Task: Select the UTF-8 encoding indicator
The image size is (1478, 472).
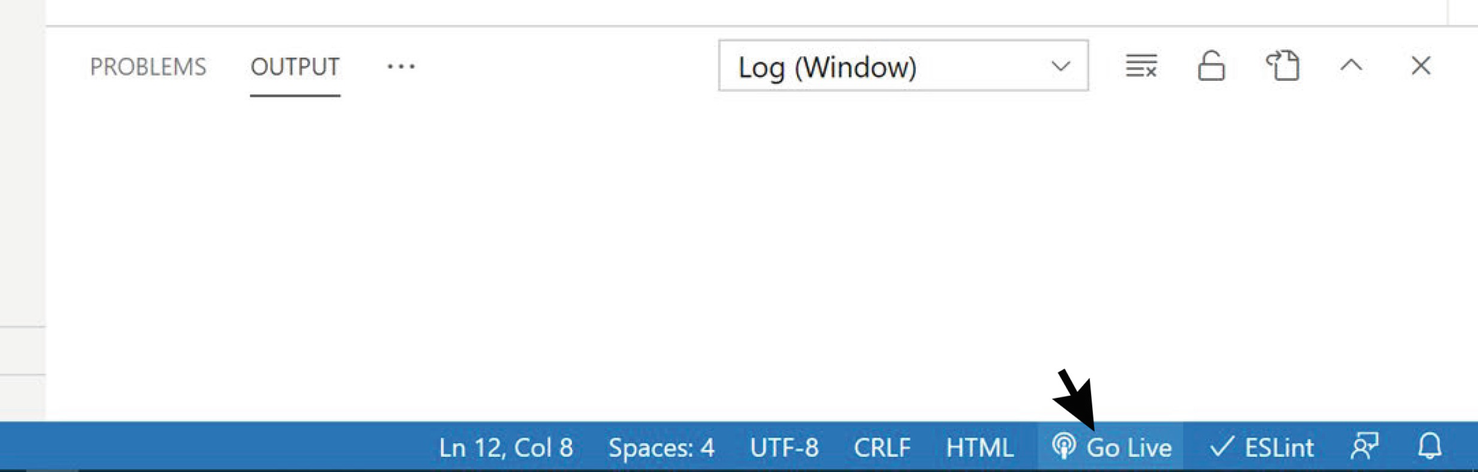Action: [784, 447]
